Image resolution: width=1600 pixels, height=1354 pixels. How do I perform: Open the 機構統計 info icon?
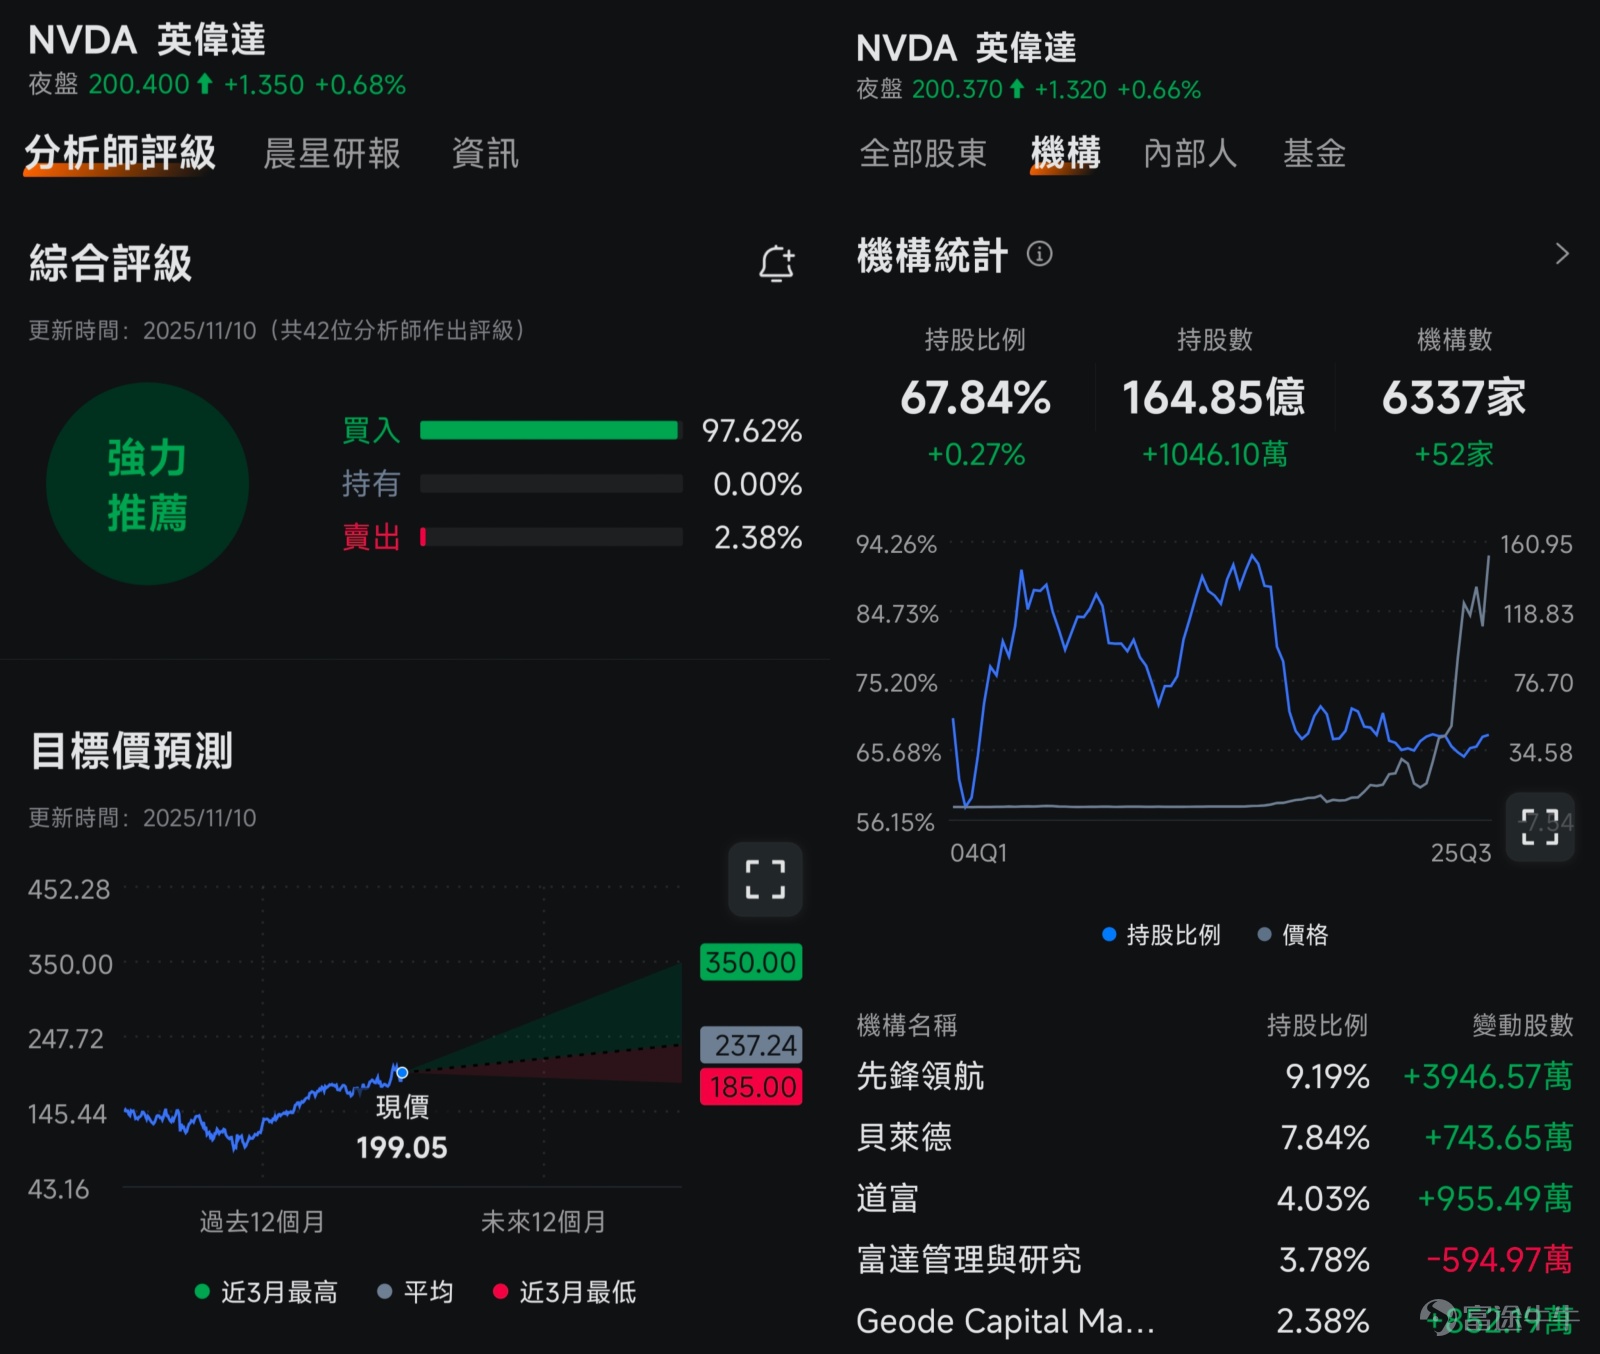pos(1040,254)
